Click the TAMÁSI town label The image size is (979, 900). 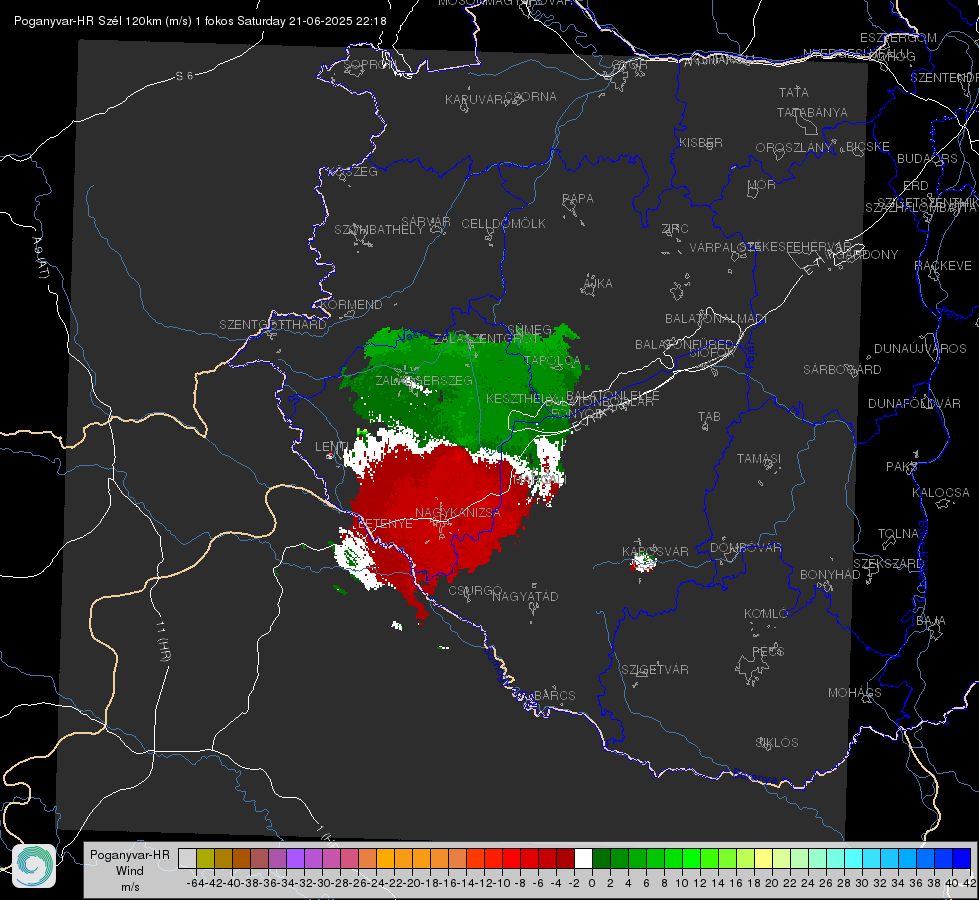click(x=759, y=458)
